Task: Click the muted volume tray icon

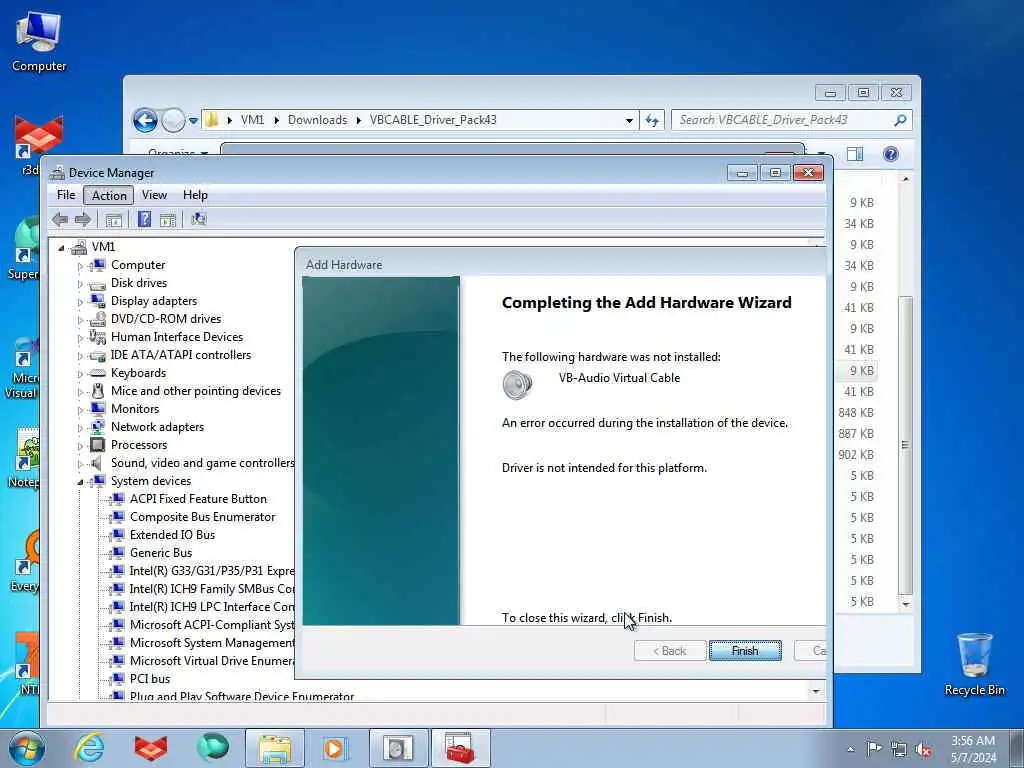Action: tap(923, 750)
